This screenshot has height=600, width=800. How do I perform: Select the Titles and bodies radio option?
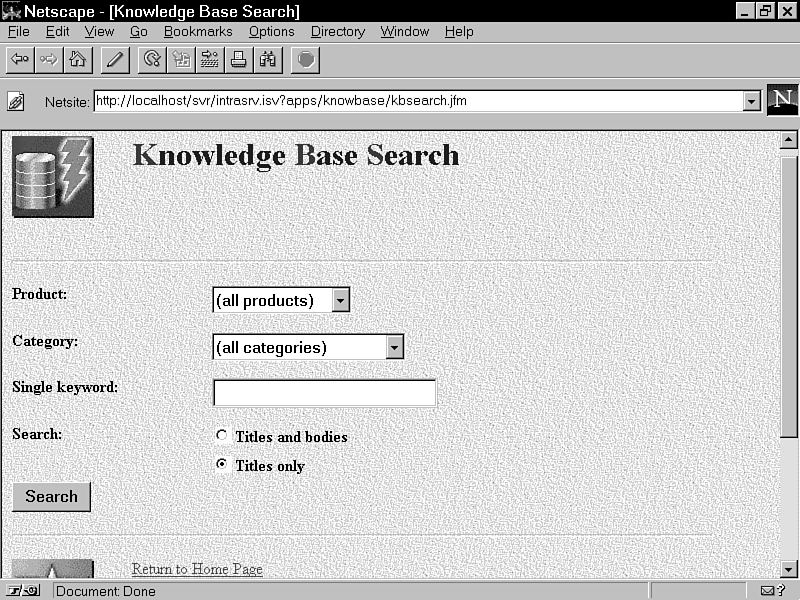[222, 436]
